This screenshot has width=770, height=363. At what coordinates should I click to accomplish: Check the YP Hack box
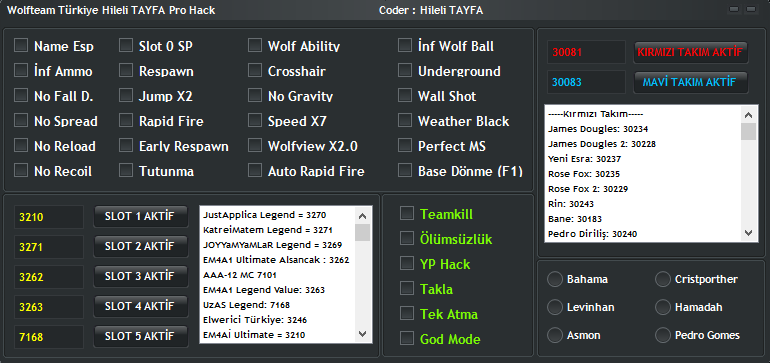pyautogui.click(x=407, y=264)
